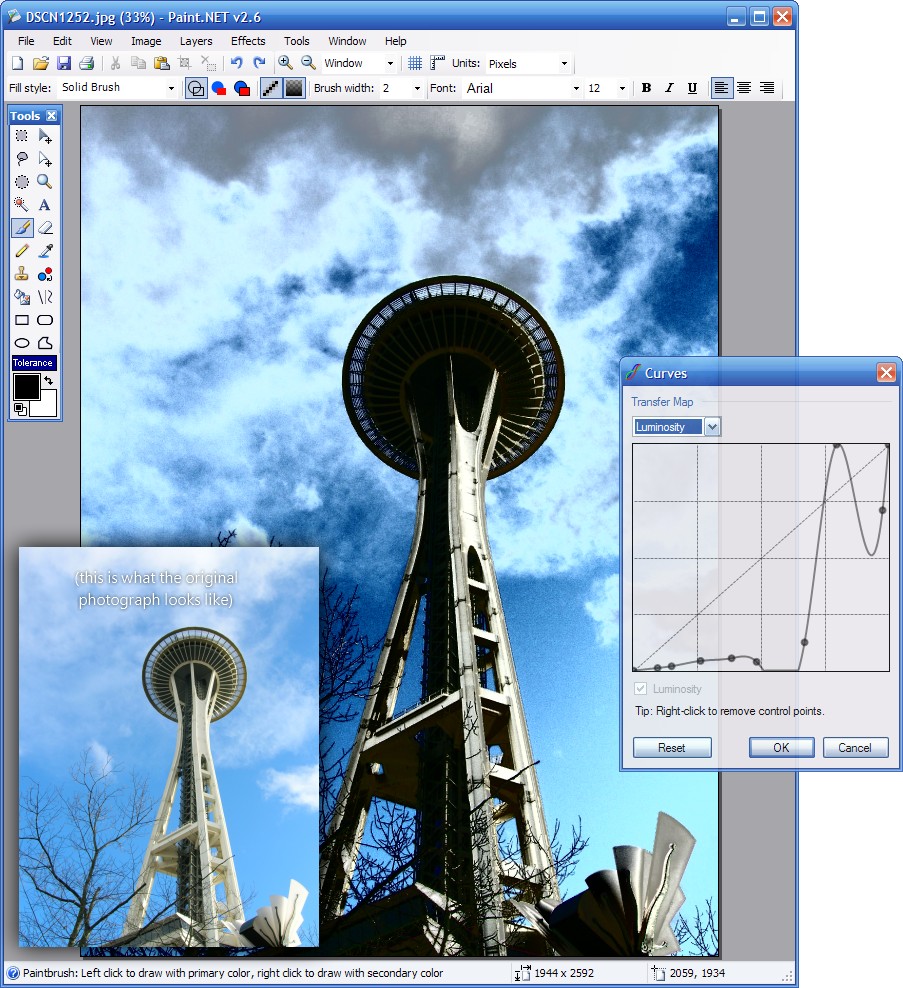Select the Eraser tool

[45, 227]
